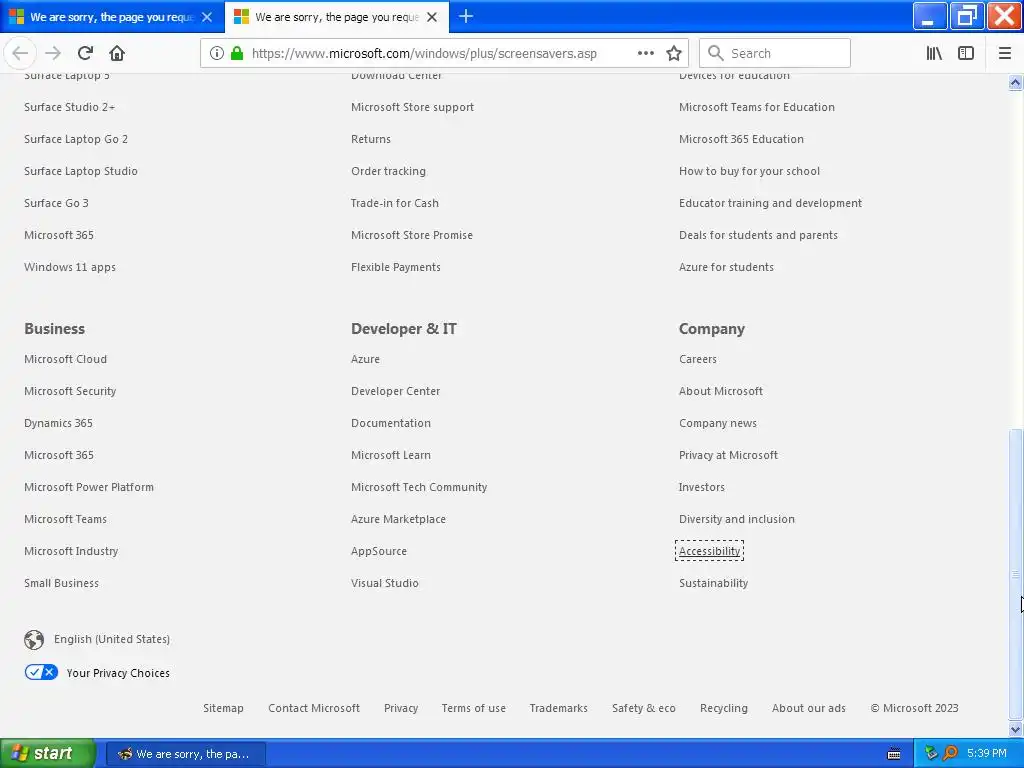Viewport: 1024px width, 768px height.
Task: Open the About our ads link
Action: 808,708
